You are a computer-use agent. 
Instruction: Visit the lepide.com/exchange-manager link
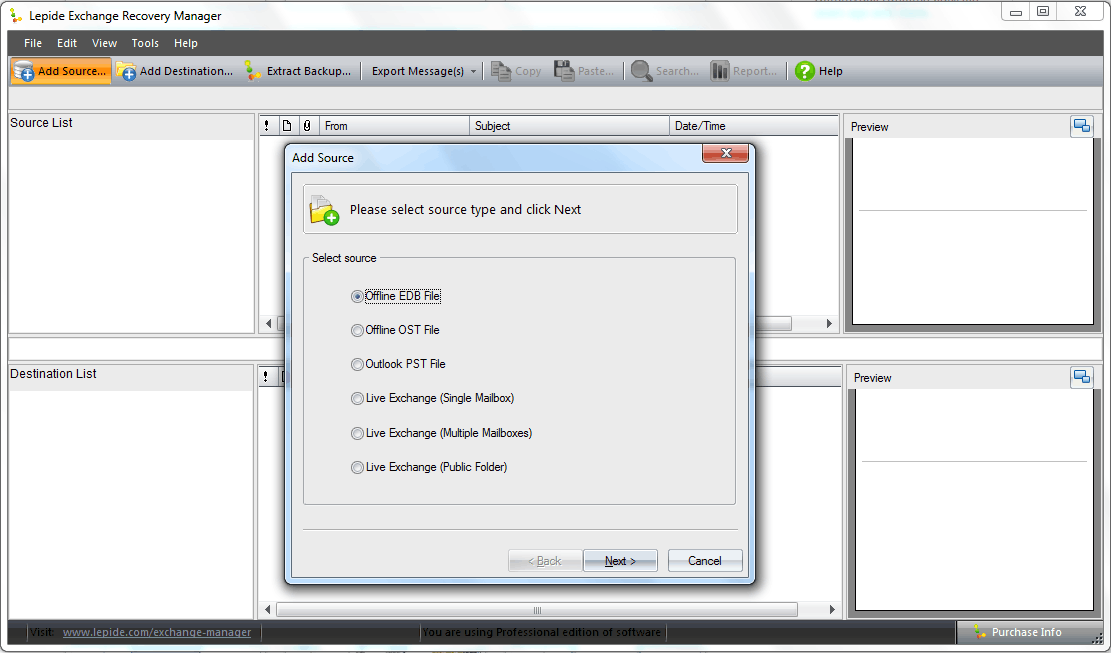point(156,632)
